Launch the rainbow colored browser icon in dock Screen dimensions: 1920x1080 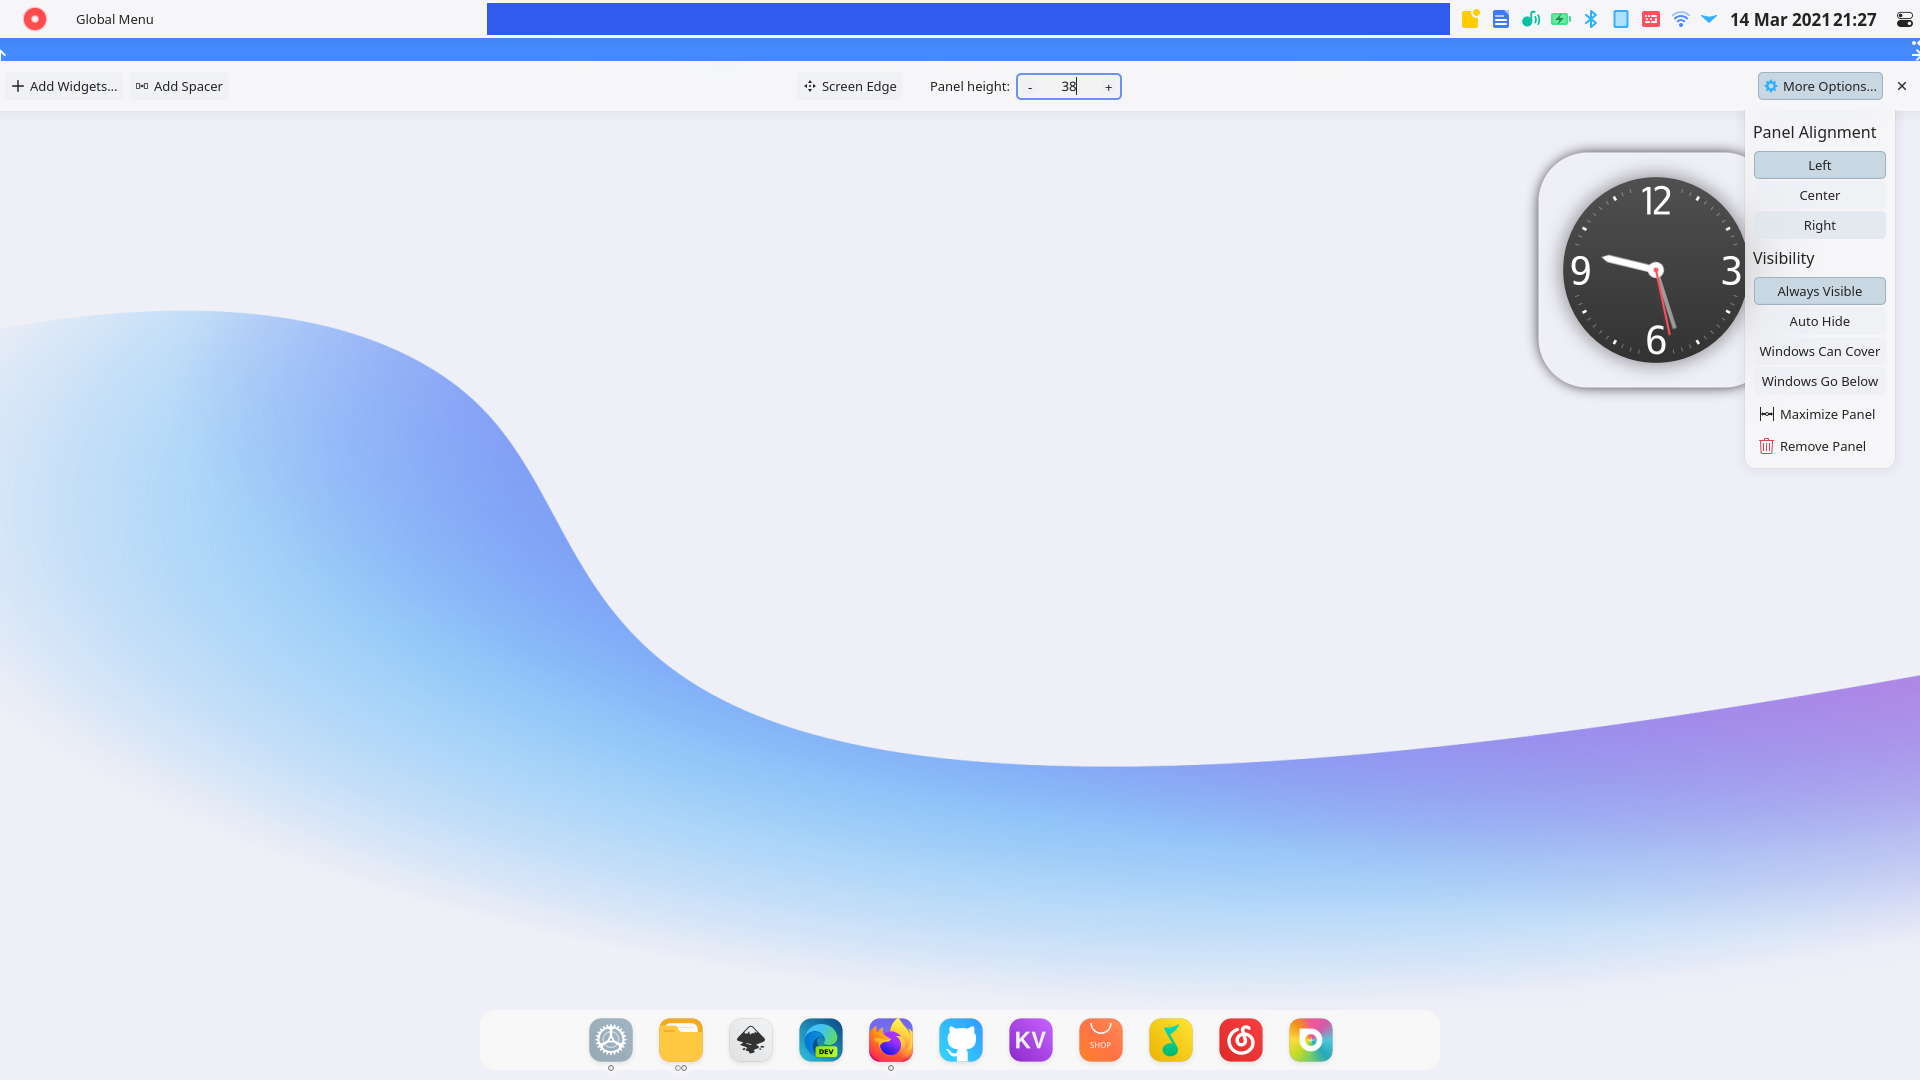pyautogui.click(x=1311, y=1040)
